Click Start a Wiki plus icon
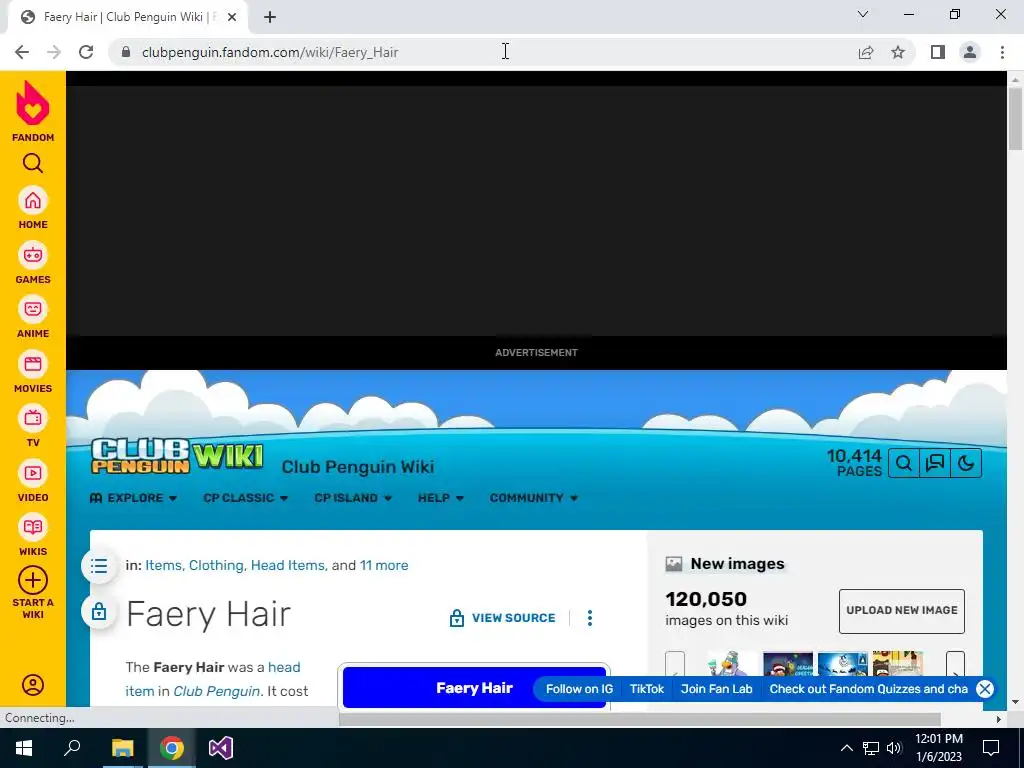1024x768 pixels. [33, 580]
